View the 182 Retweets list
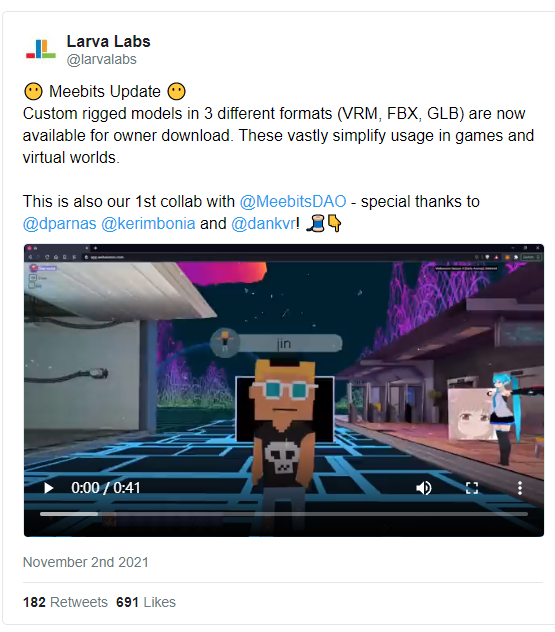Viewport: 555px width, 632px height. coord(65,602)
